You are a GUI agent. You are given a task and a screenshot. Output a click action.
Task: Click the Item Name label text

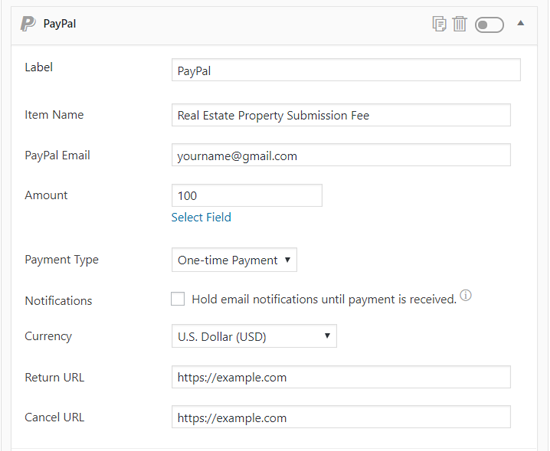click(x=54, y=115)
